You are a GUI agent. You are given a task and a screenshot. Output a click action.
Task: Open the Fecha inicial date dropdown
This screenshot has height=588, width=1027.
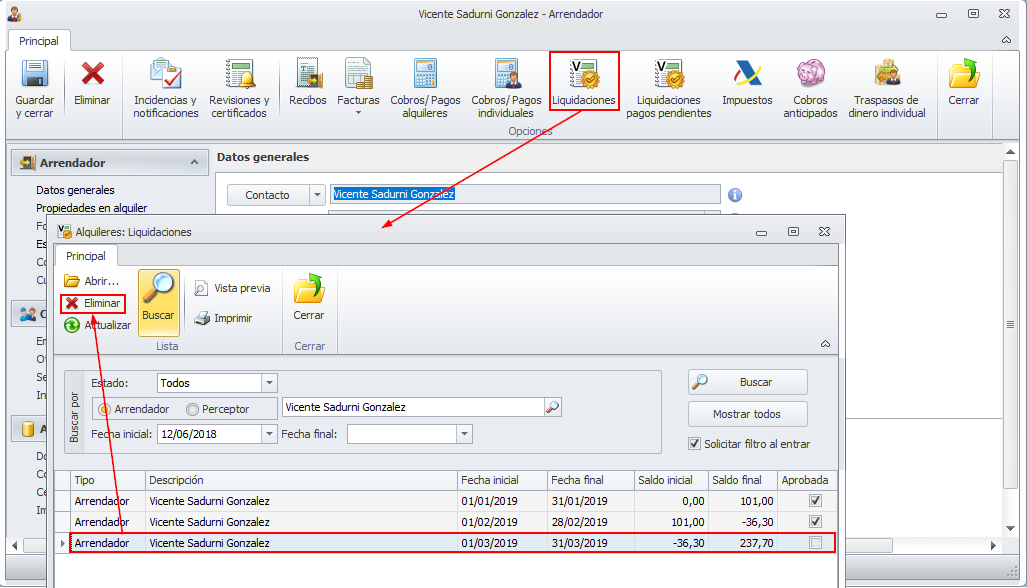coord(268,434)
